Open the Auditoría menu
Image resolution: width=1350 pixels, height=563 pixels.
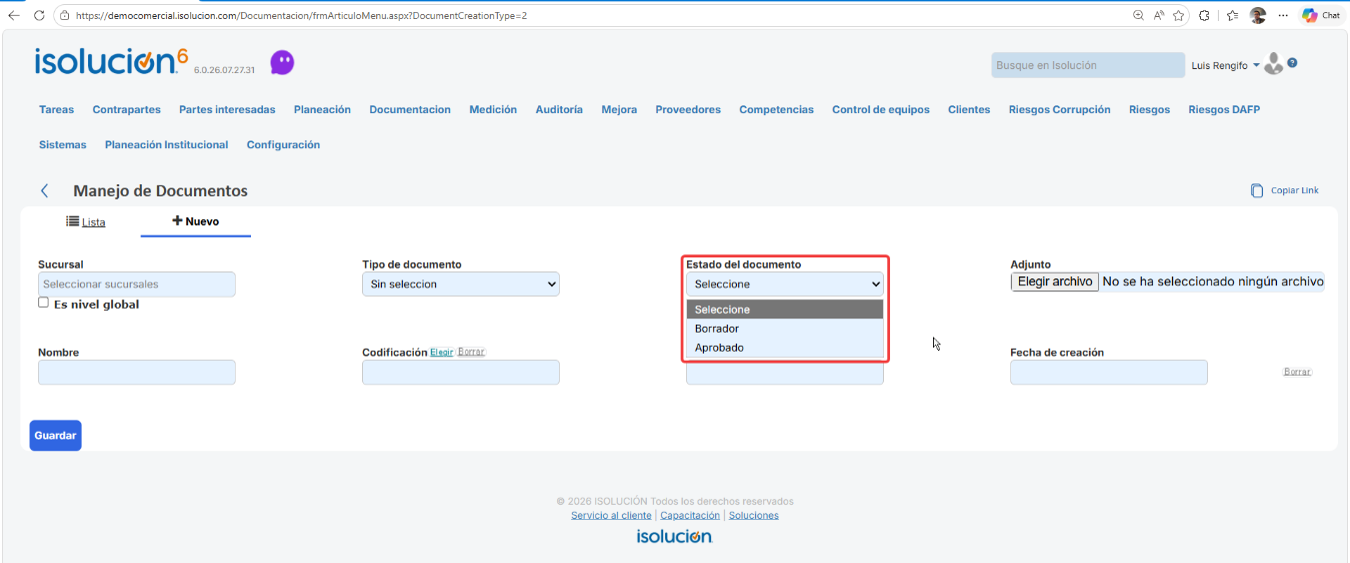pyautogui.click(x=559, y=110)
